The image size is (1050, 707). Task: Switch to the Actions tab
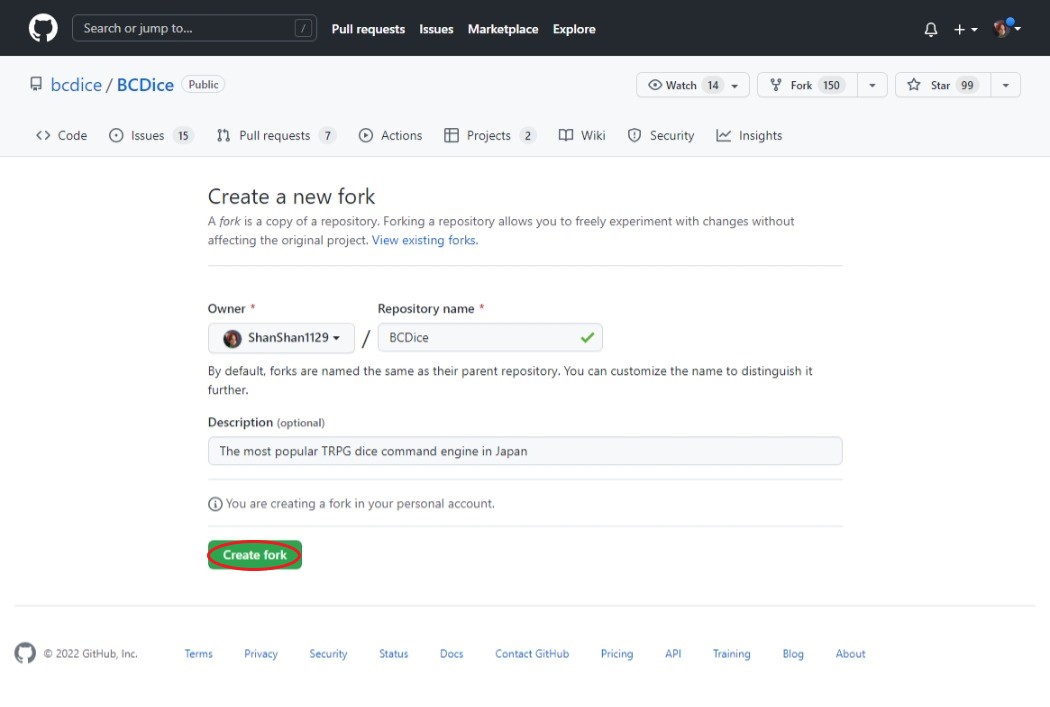tap(390, 135)
